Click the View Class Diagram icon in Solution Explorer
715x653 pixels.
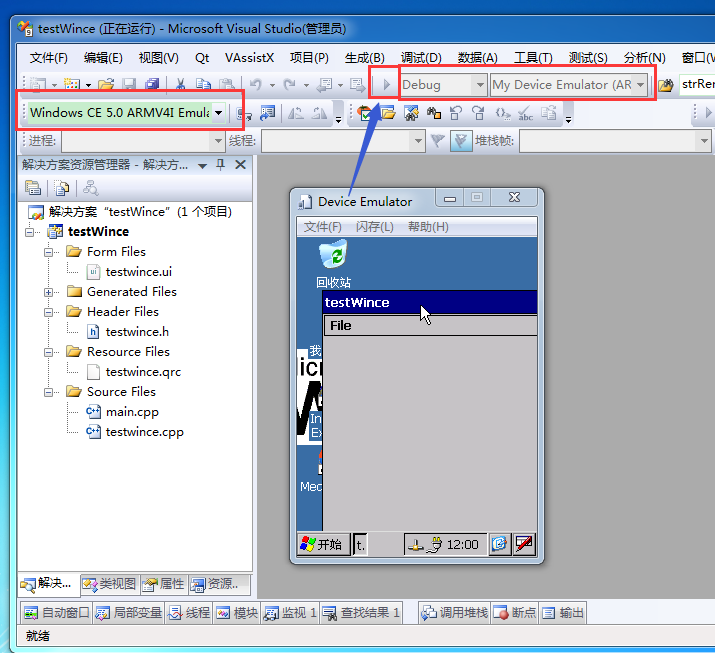pyautogui.click(x=91, y=188)
